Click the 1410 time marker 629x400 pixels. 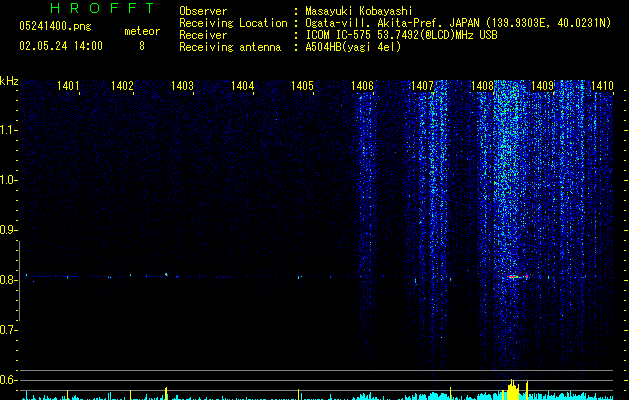coord(603,85)
